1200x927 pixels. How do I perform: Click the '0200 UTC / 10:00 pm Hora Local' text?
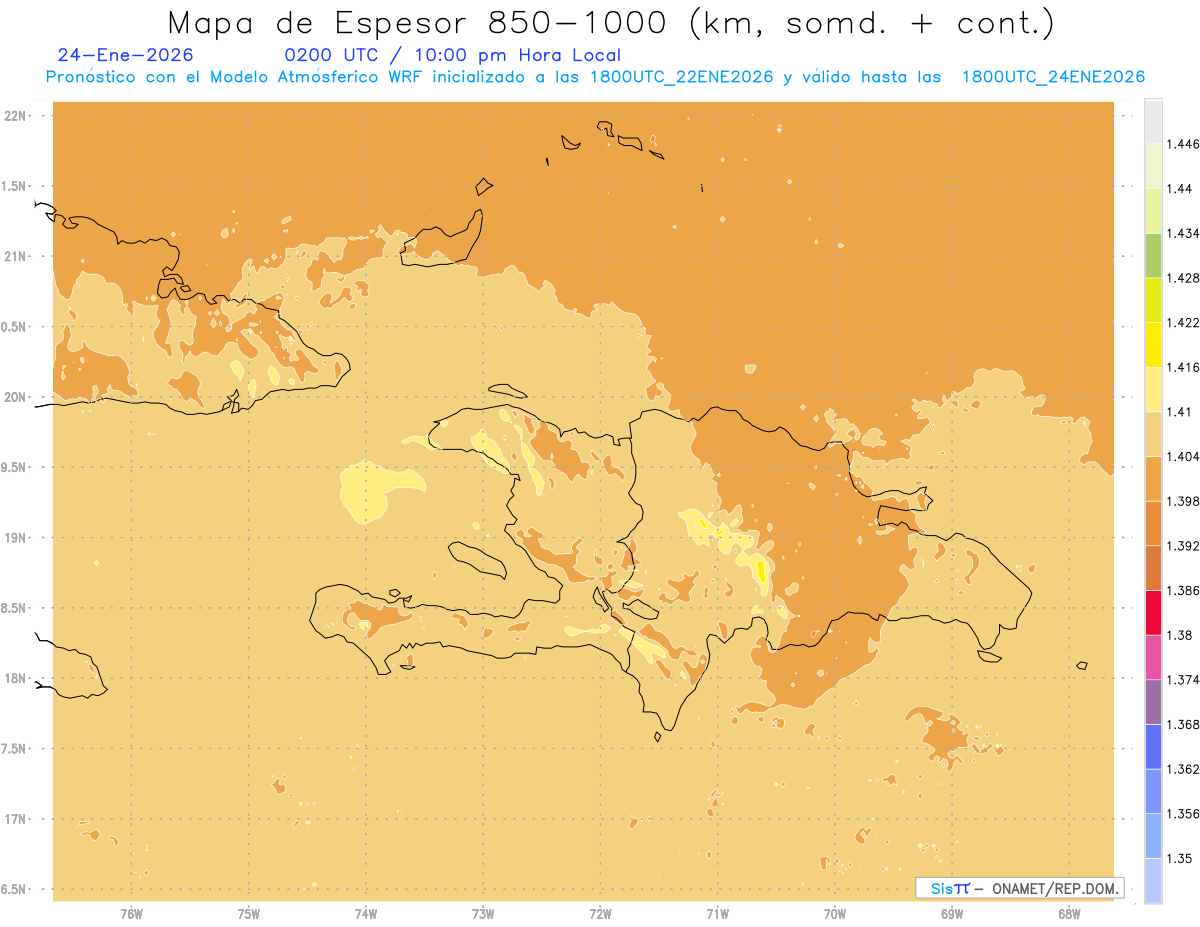453,55
